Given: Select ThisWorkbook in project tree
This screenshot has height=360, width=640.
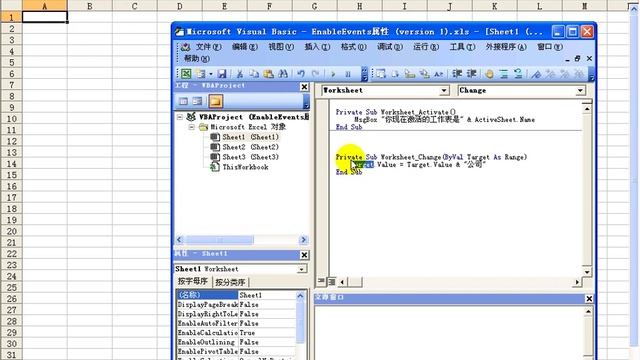Looking at the screenshot, I should (x=239, y=167).
